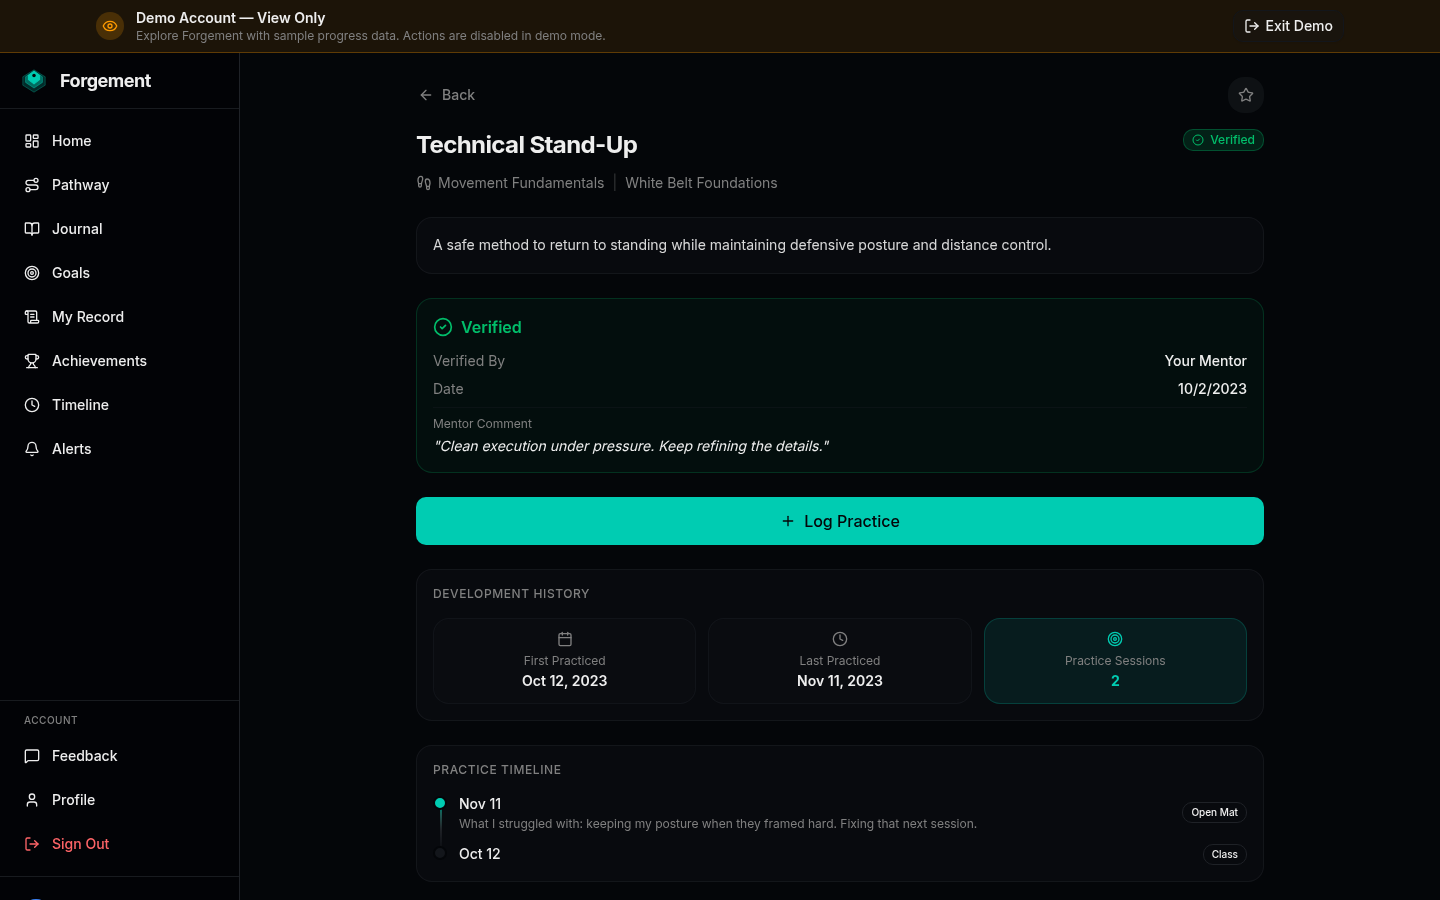Open the Feedback page
1440x900 pixels.
pos(120,756)
